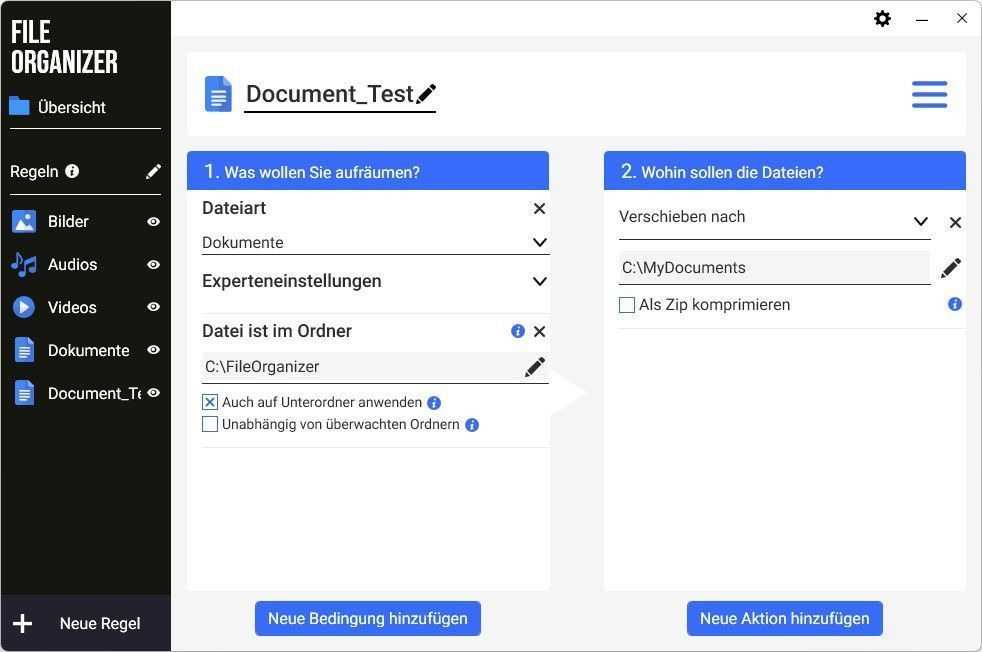Click 'Neue Aktion hinzufügen' button

click(785, 619)
